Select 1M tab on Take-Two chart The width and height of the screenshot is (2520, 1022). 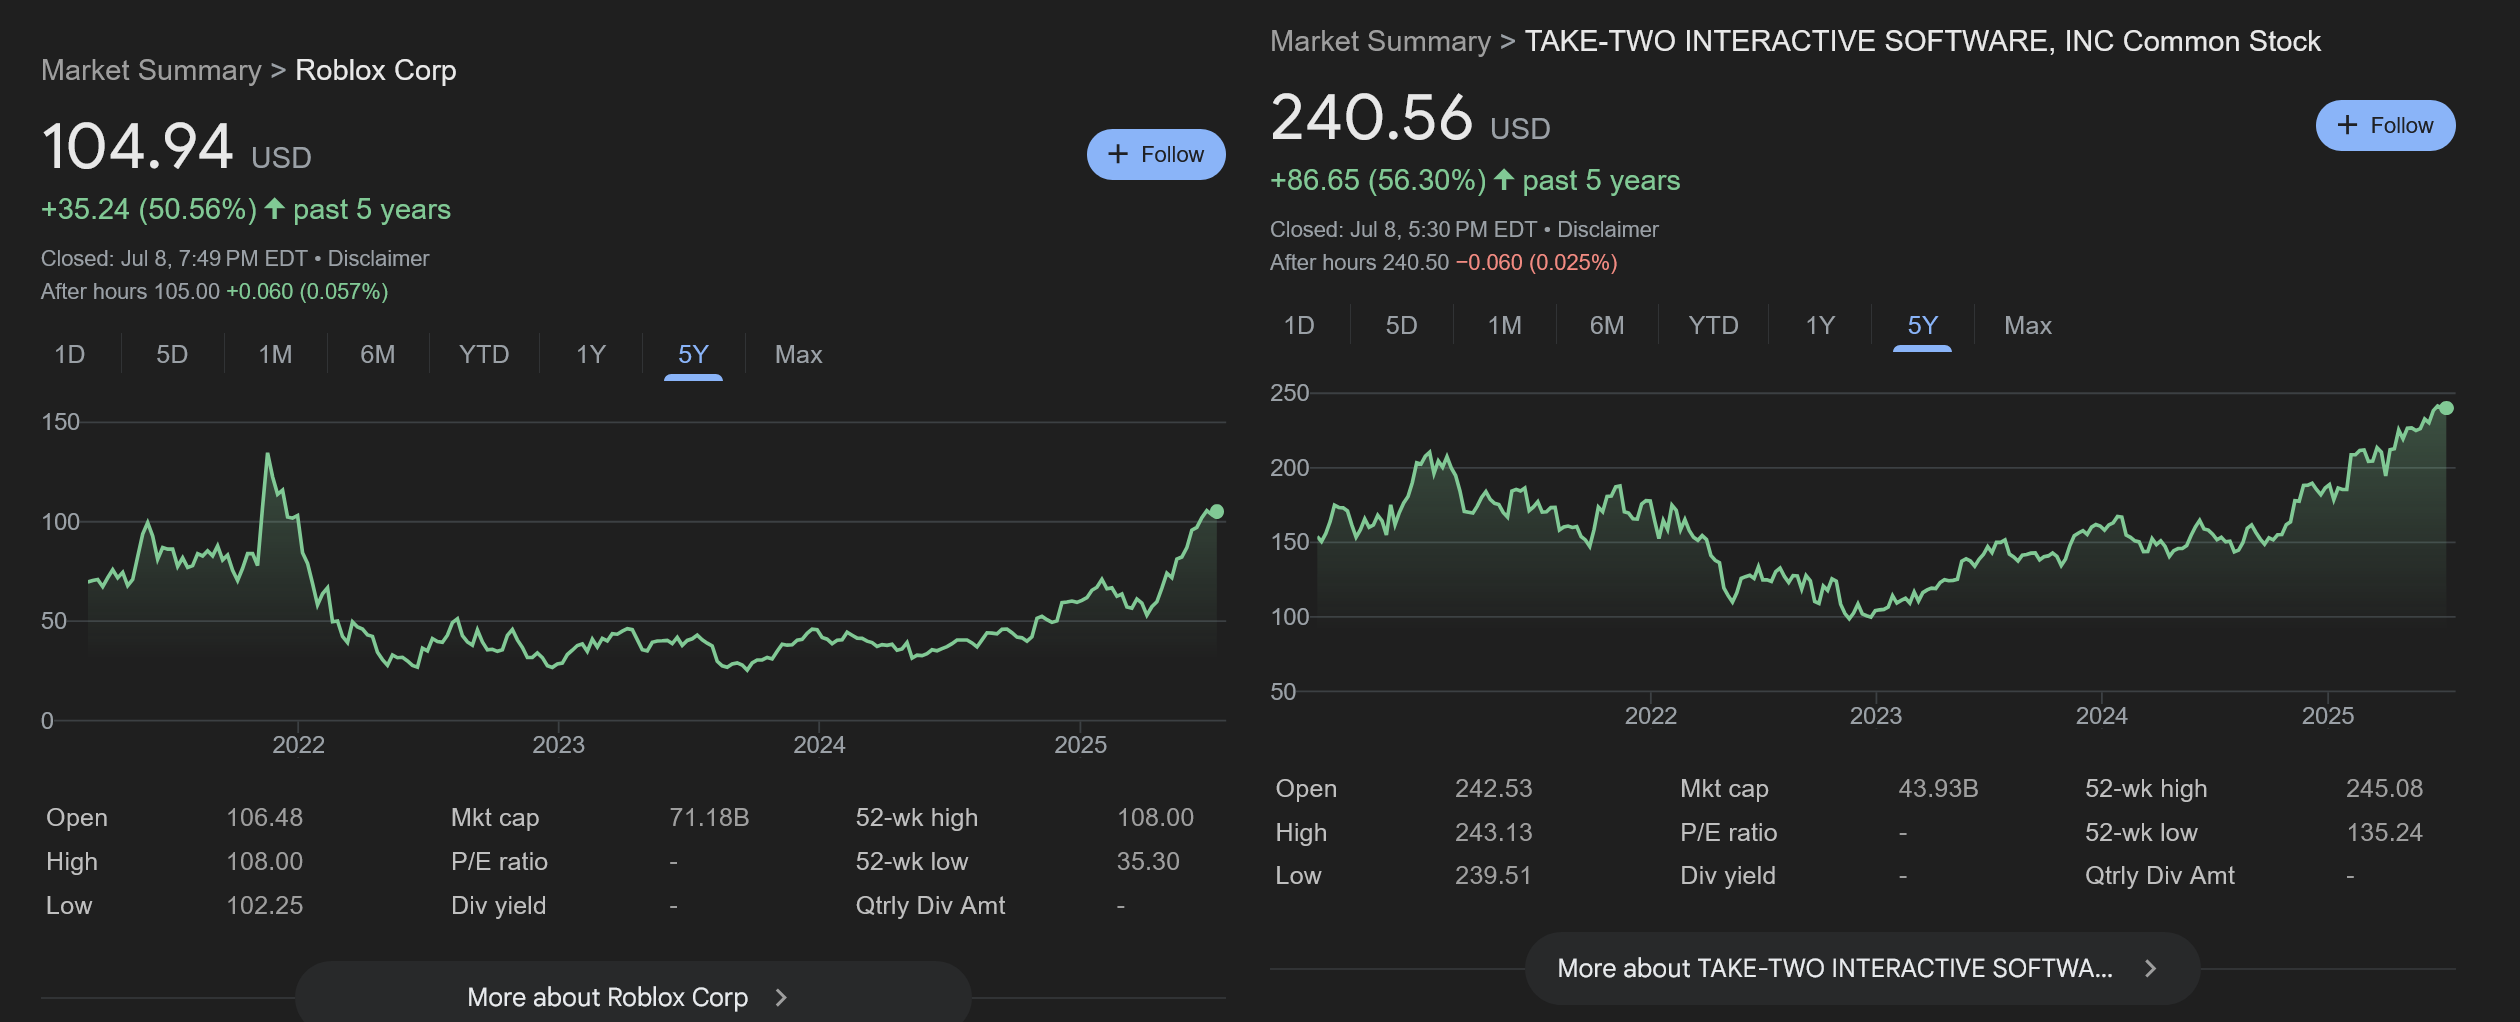pyautogui.click(x=1504, y=325)
